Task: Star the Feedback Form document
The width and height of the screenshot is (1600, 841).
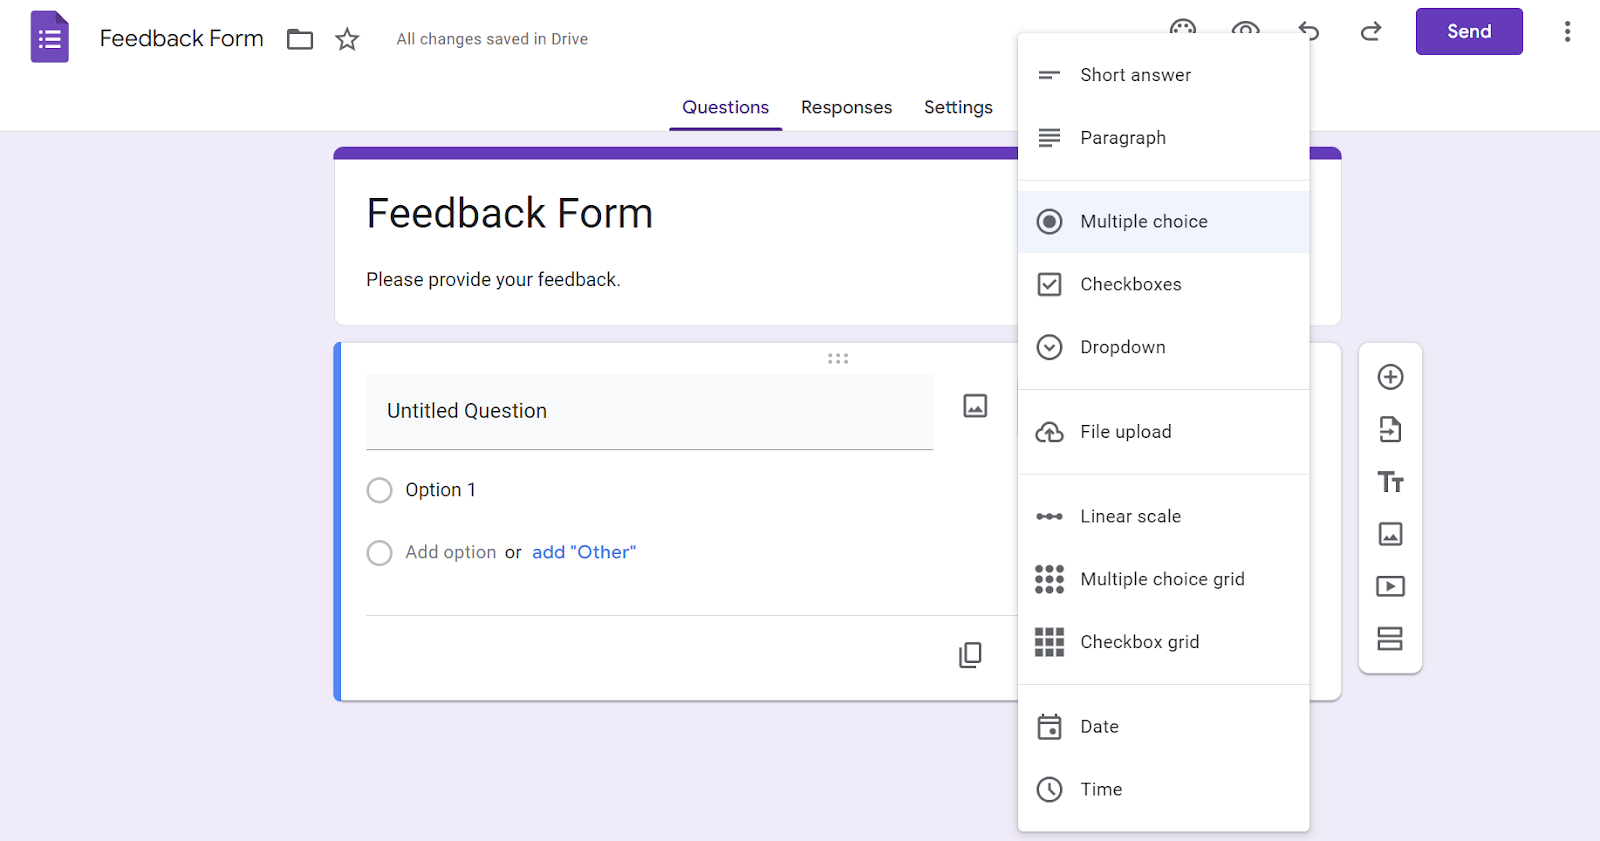Action: pos(347,39)
